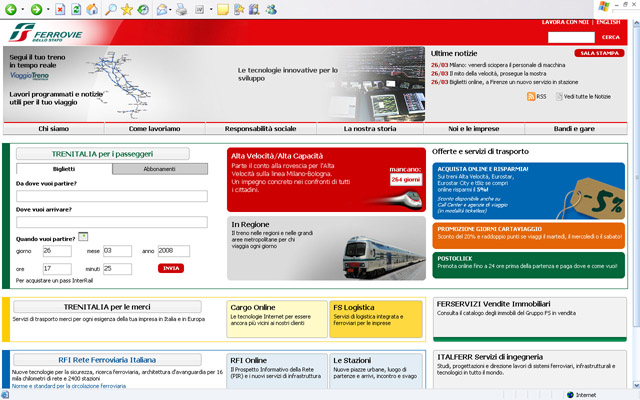The width and height of the screenshot is (640, 400).
Task: Go to browser Home page icon
Action: [92, 9]
